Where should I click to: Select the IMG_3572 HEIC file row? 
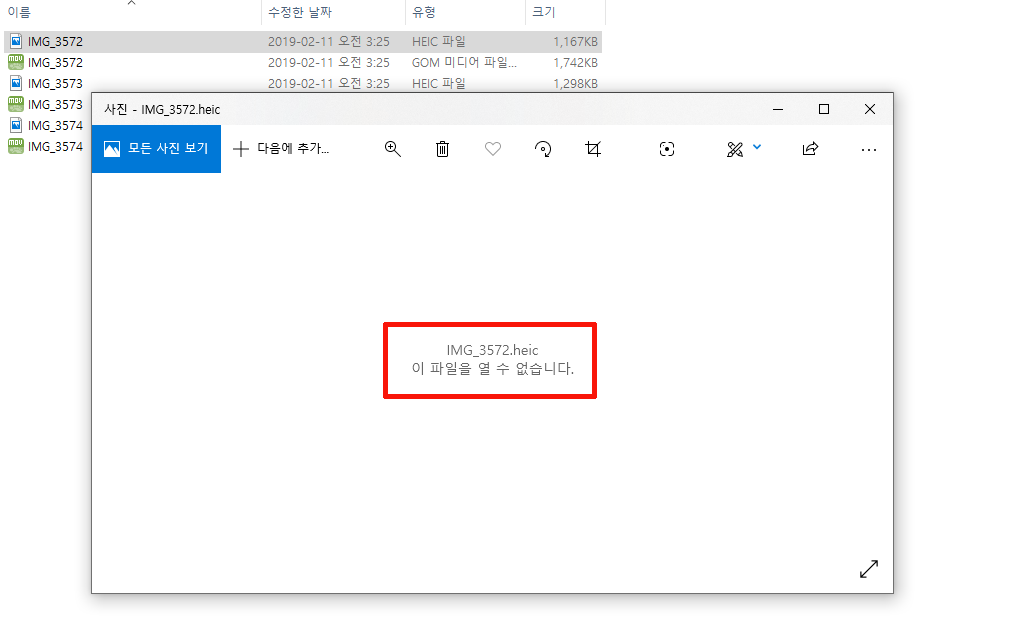pos(303,41)
